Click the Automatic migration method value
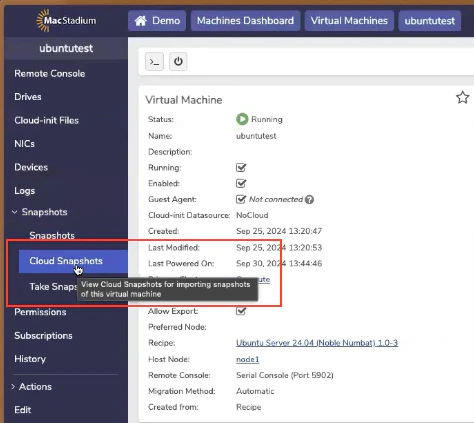 255,391
